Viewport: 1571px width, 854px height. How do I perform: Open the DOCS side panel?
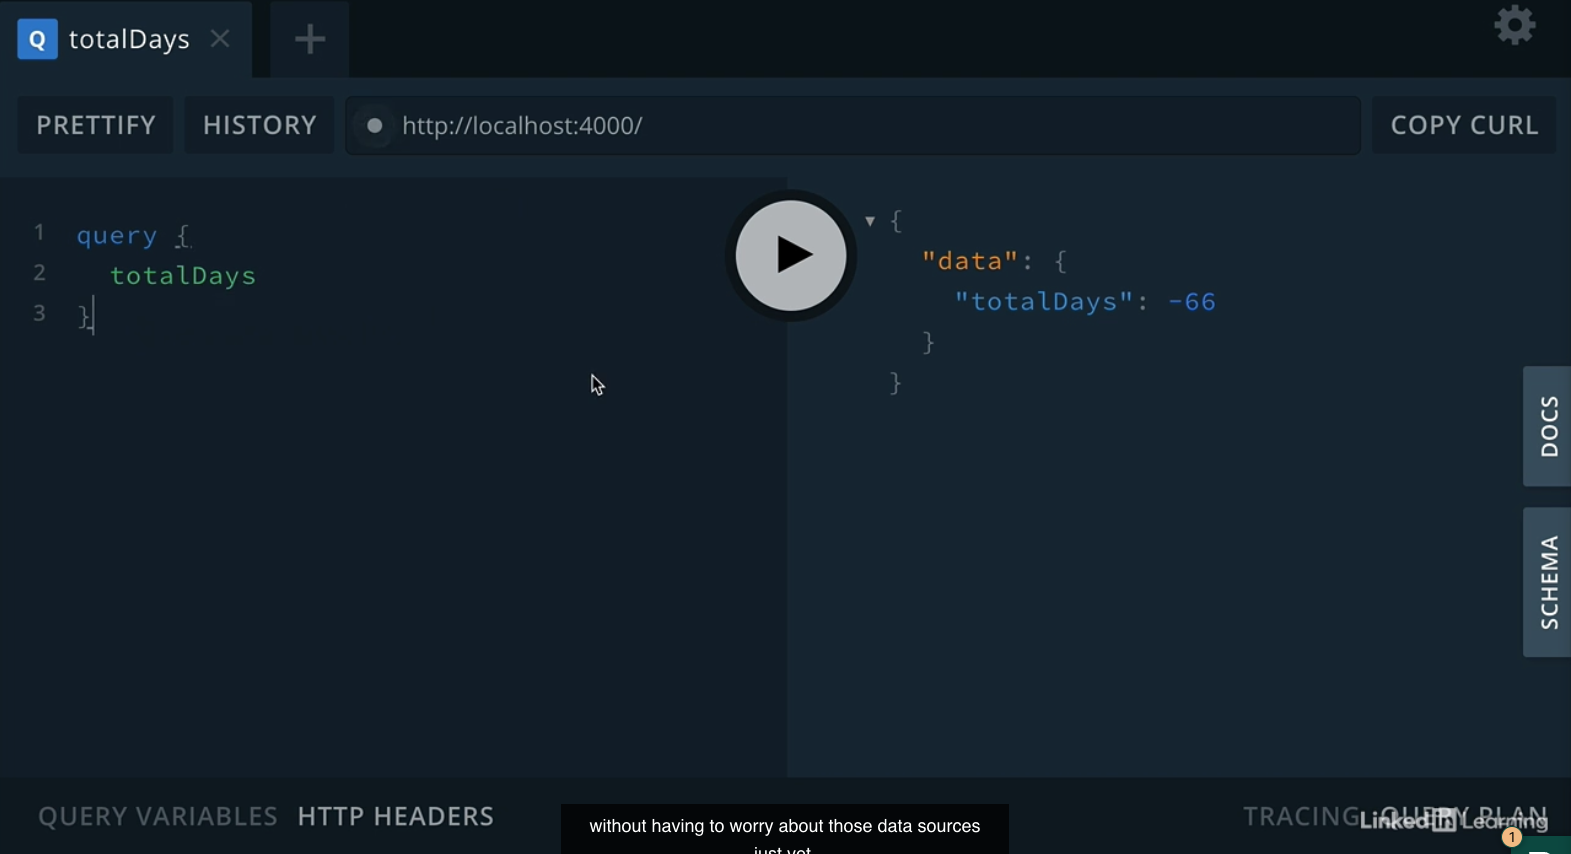point(1547,426)
